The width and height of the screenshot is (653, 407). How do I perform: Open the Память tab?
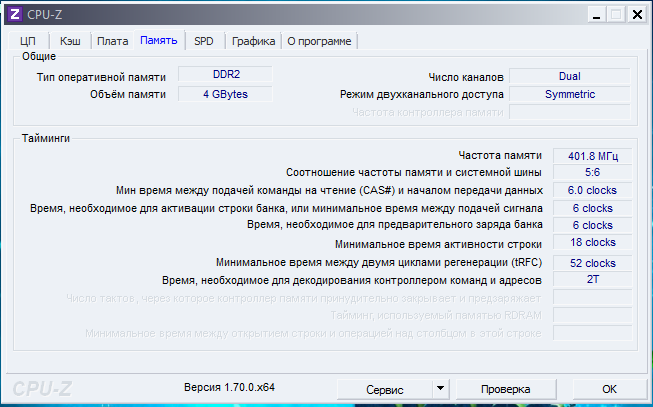(x=159, y=40)
